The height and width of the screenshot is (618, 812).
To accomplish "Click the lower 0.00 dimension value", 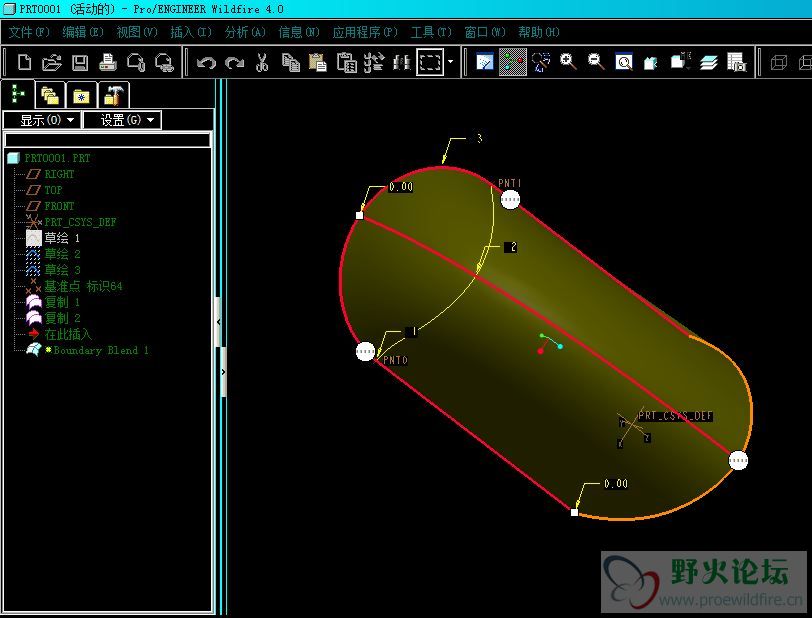I will 616,484.
